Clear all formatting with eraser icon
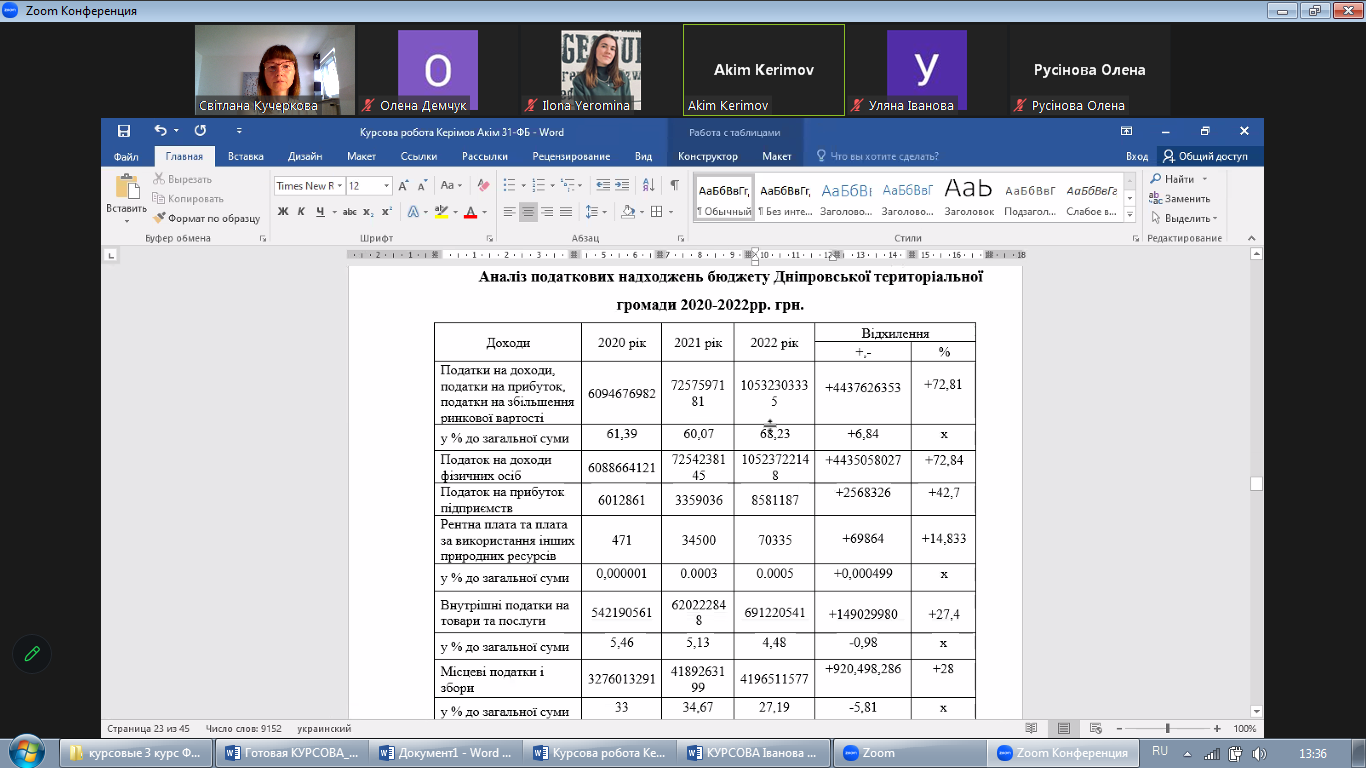The image size is (1366, 768). [x=483, y=186]
